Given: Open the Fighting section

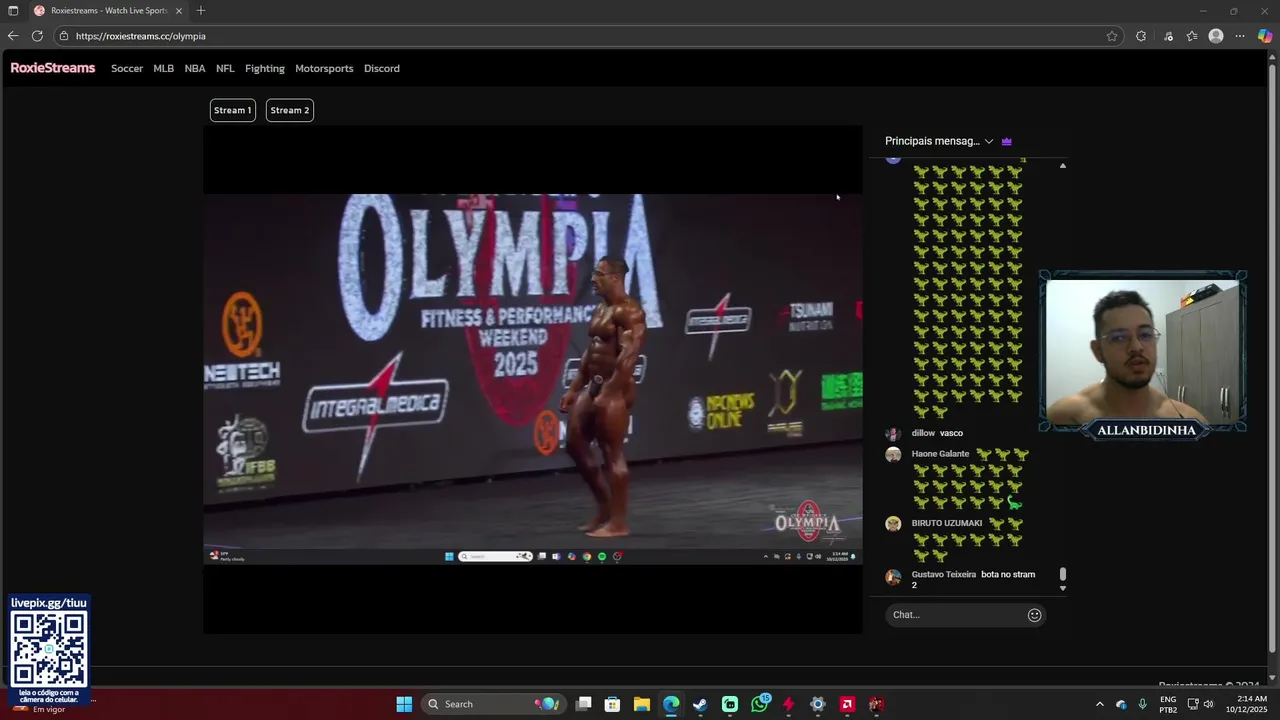Looking at the screenshot, I should click(x=265, y=68).
